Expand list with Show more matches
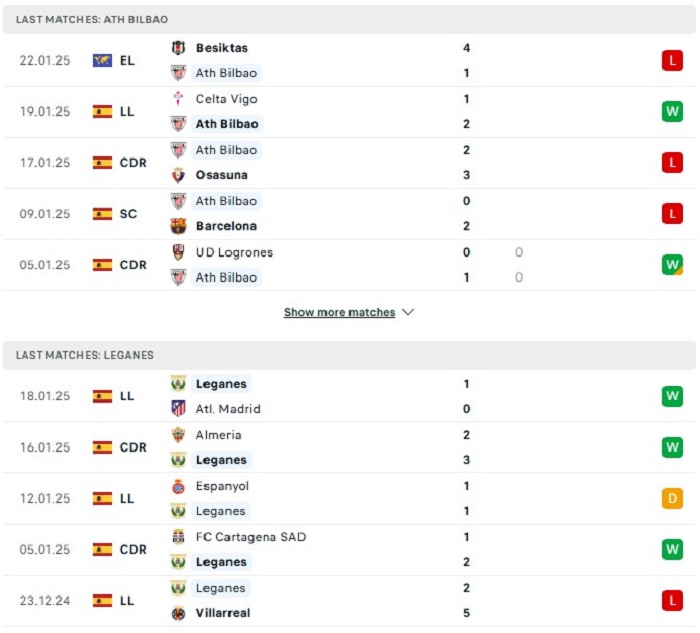Screen dimensions: 700x633 pos(339,312)
